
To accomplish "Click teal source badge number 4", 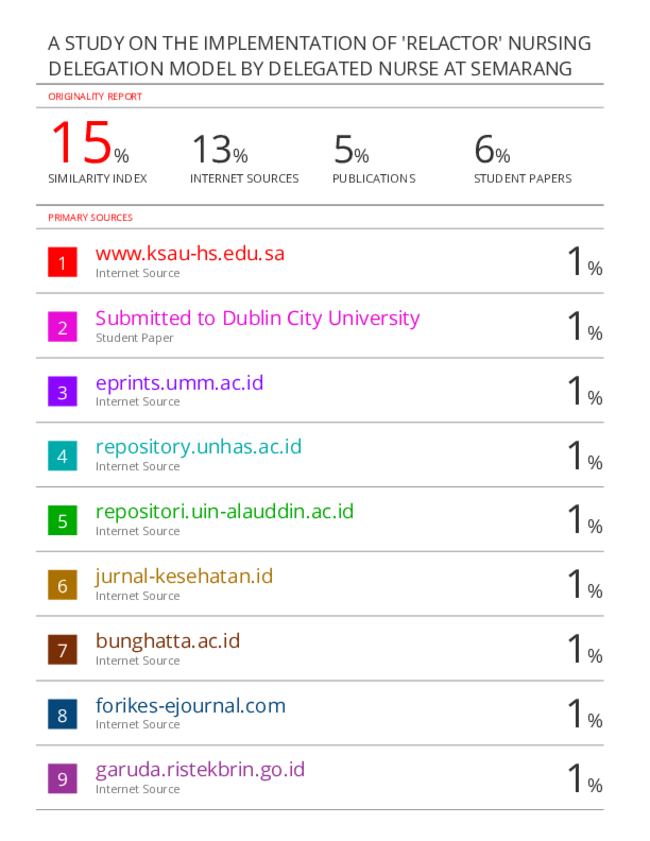I will [x=62, y=456].
